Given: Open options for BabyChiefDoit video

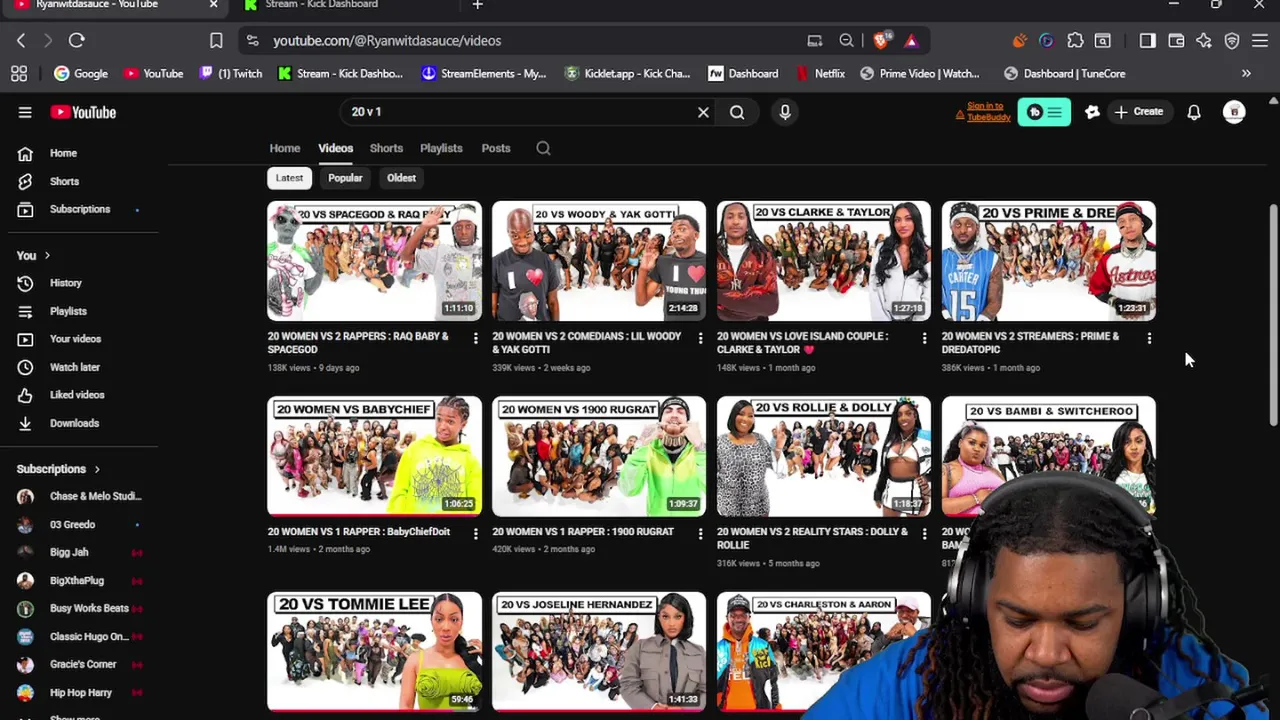Looking at the screenshot, I should (x=475, y=534).
